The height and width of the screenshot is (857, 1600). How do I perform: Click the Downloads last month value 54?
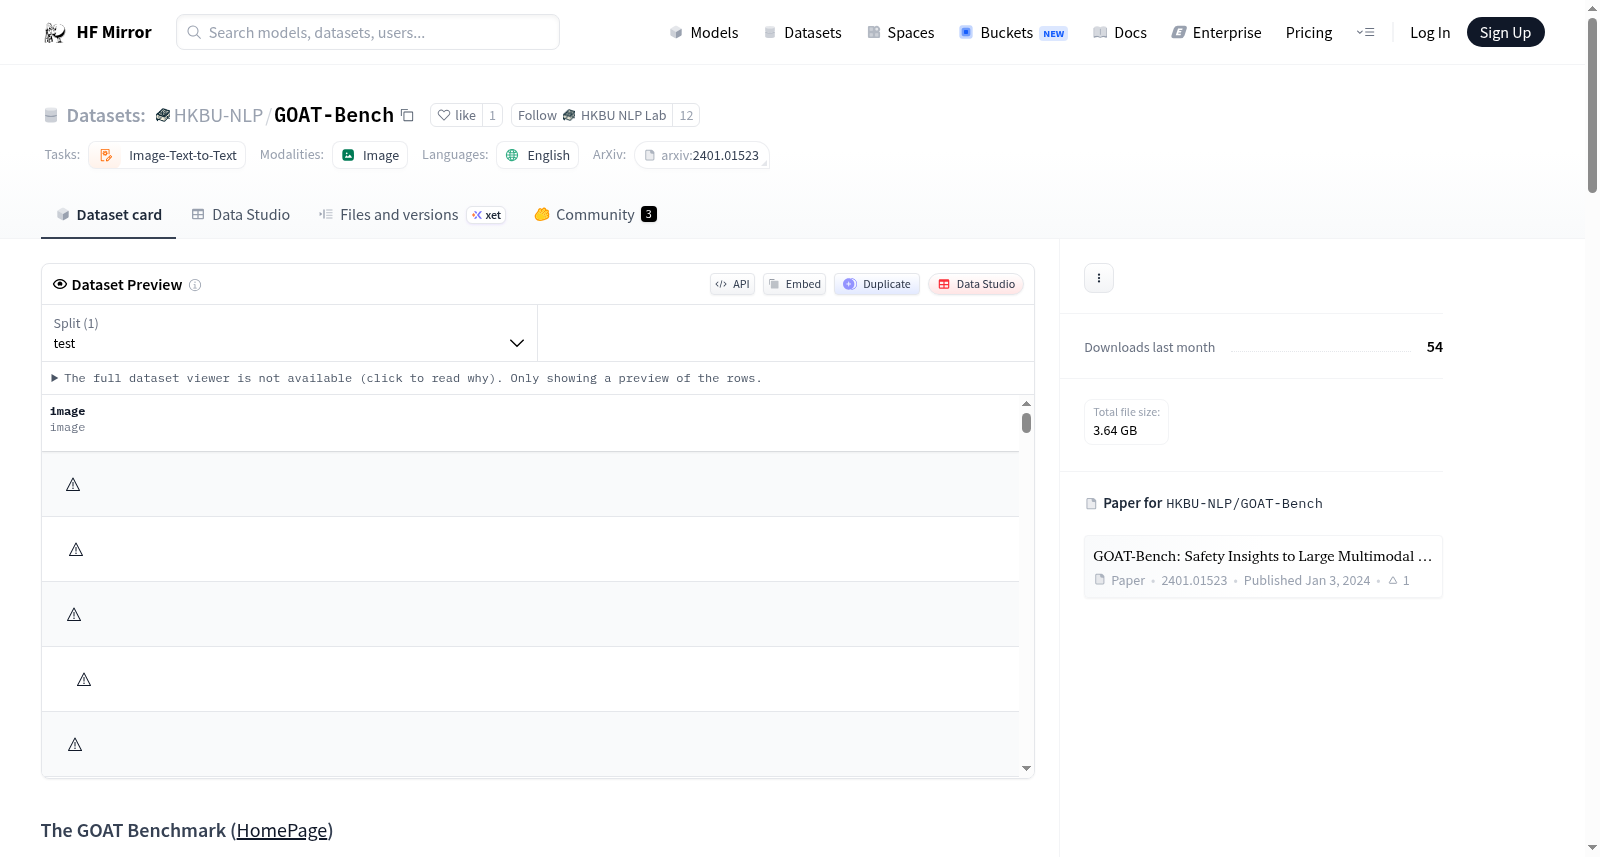(x=1435, y=347)
